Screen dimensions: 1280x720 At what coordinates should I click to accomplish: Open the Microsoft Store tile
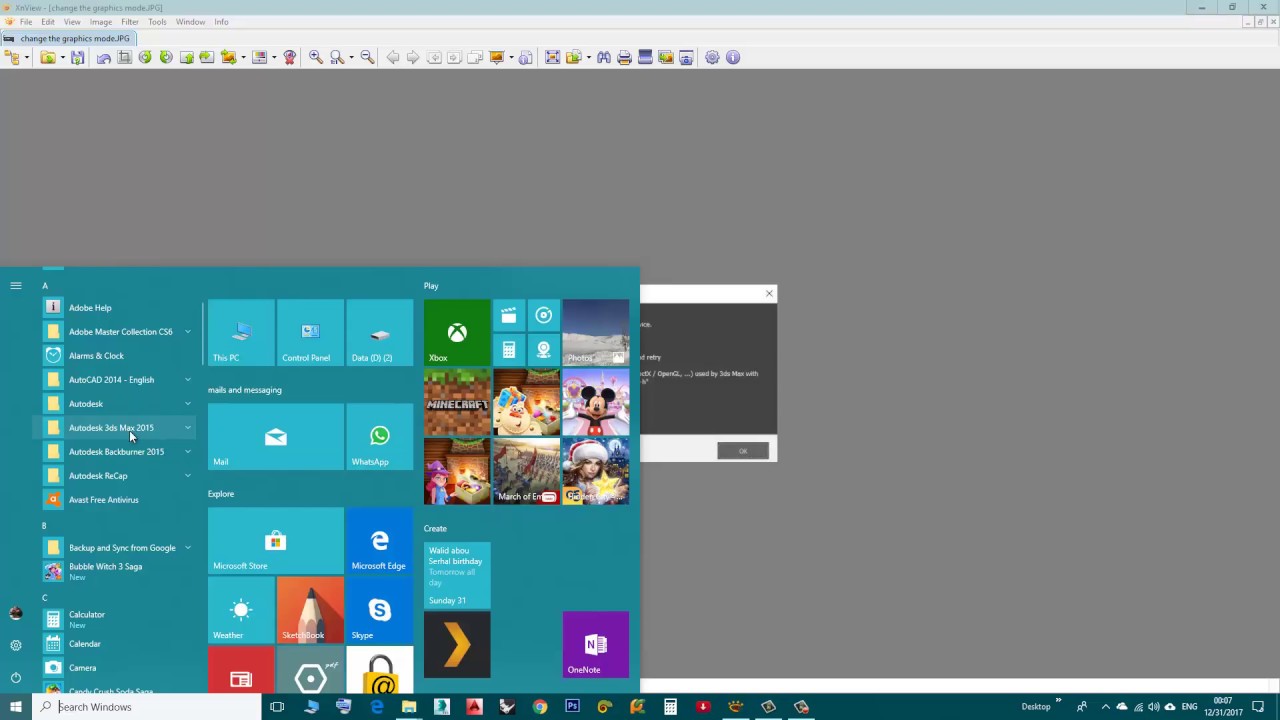(276, 541)
